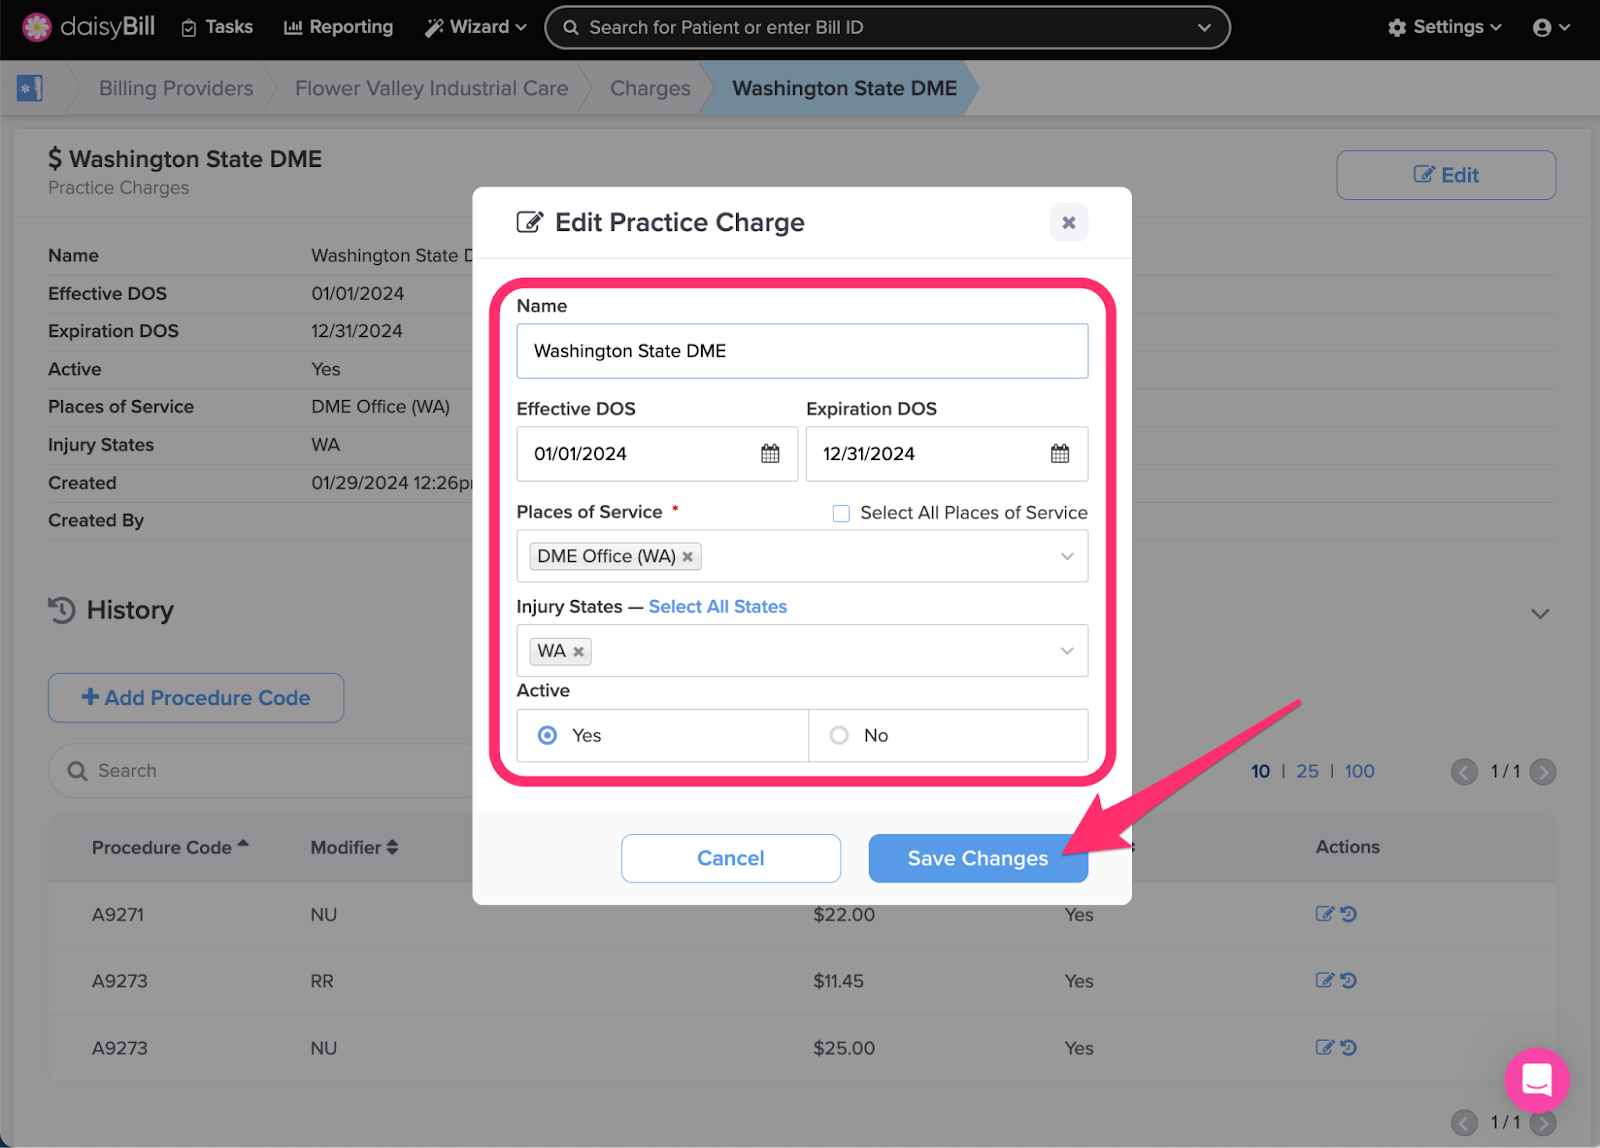Select Washington State DME breadcrumb
The height and width of the screenshot is (1148, 1600).
click(x=844, y=88)
